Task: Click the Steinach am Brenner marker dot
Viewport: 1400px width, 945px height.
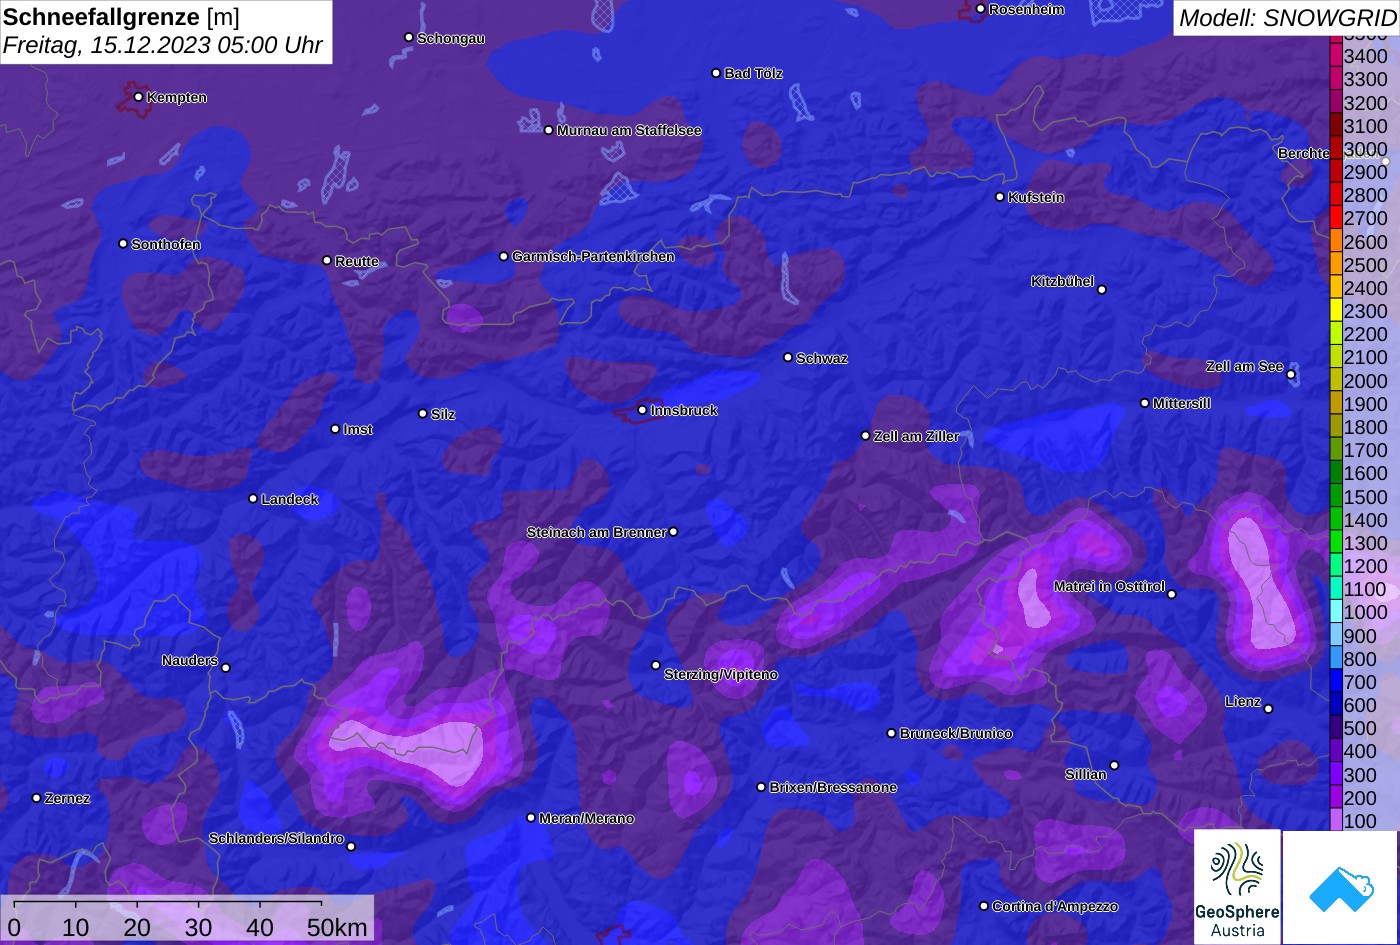Action: (x=673, y=532)
